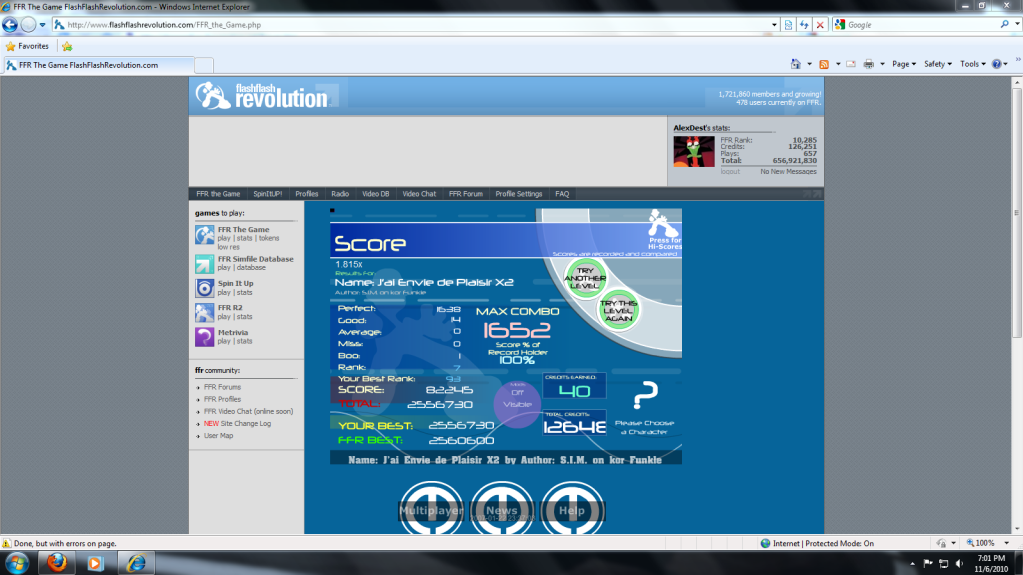Open the Tools dropdown menu

click(x=972, y=64)
